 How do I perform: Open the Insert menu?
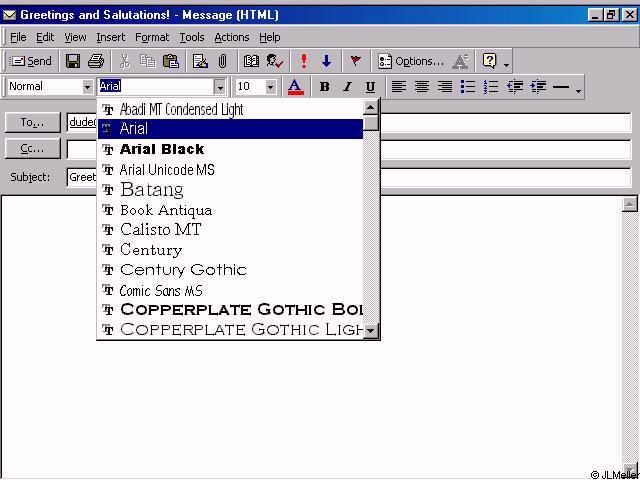click(111, 38)
